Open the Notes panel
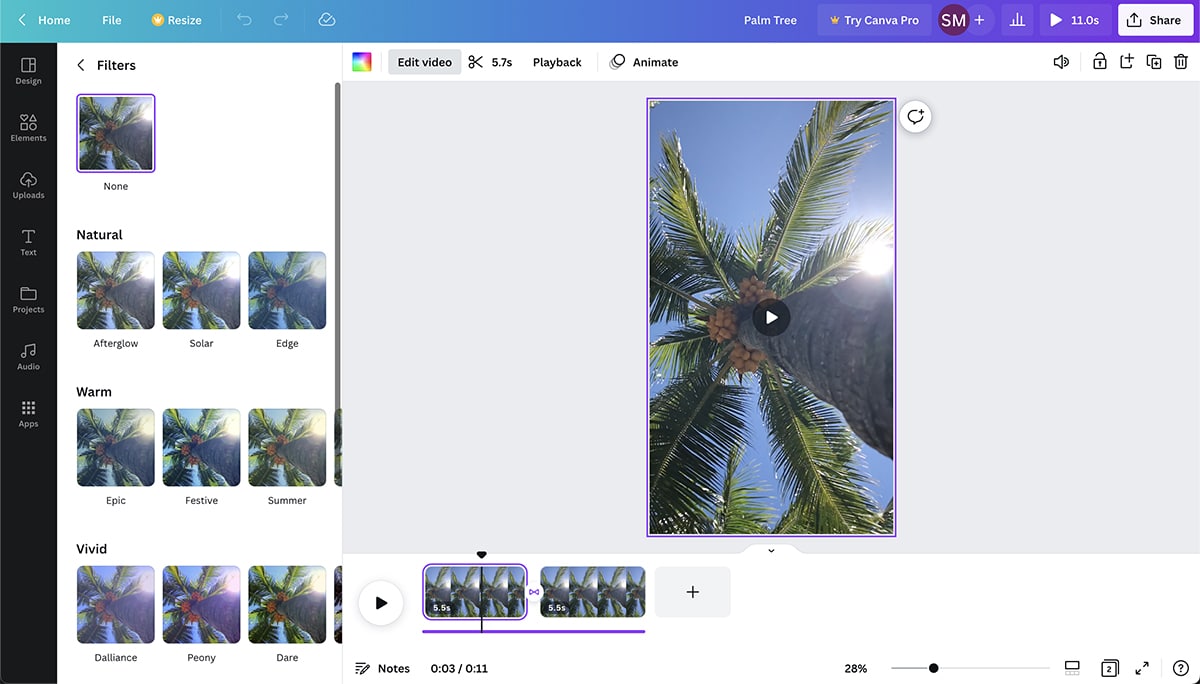This screenshot has height=684, width=1200. (x=383, y=668)
